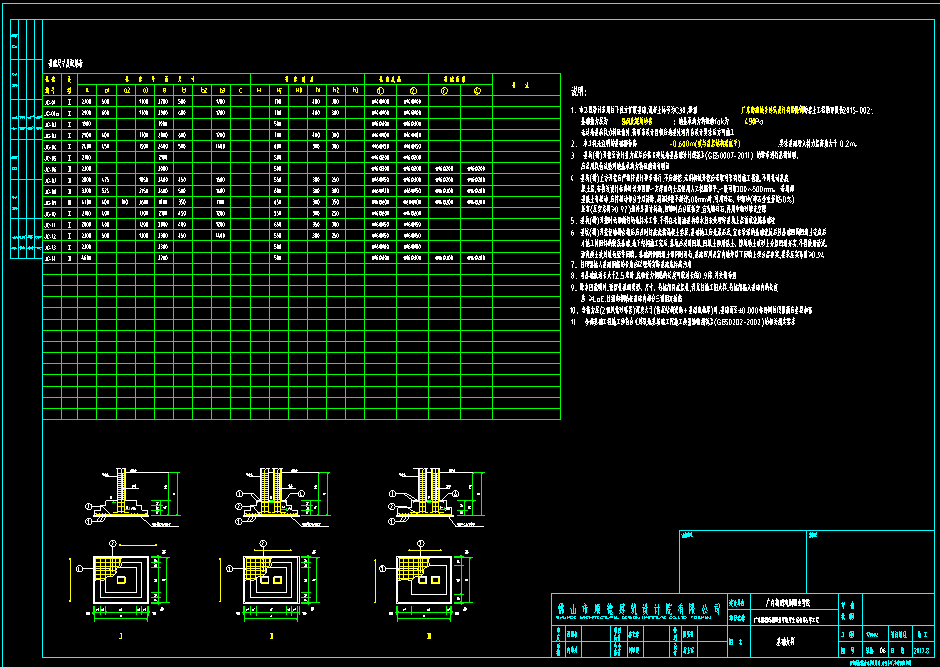
Task: Pick the type II double-column foundation plan view
Action: [272, 580]
